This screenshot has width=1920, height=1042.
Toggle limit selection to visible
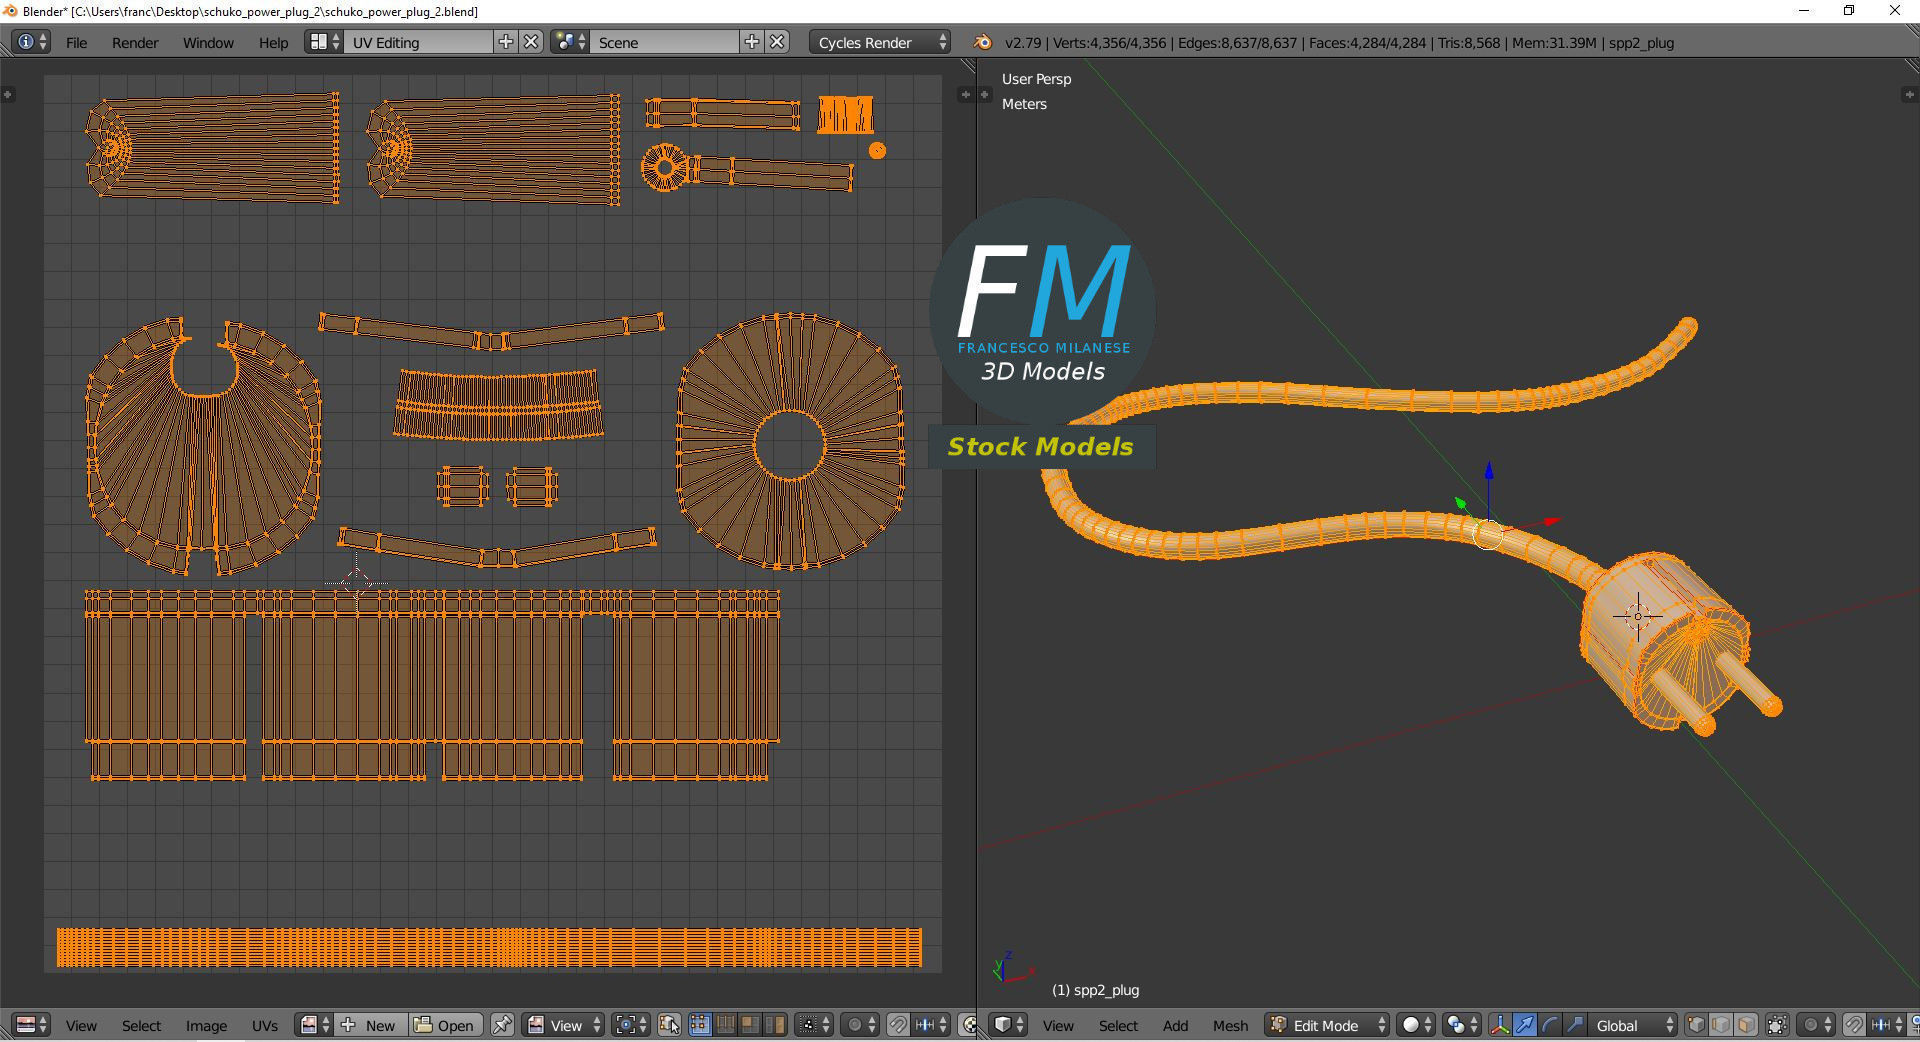[1777, 1025]
